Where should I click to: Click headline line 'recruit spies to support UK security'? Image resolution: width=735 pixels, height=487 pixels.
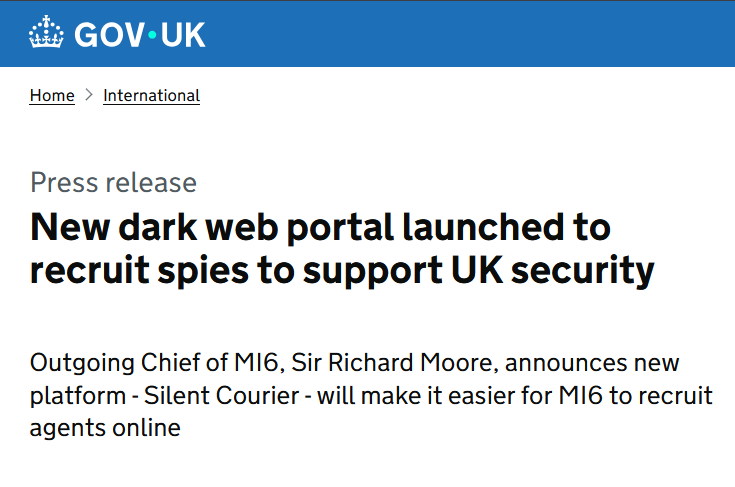point(342,270)
